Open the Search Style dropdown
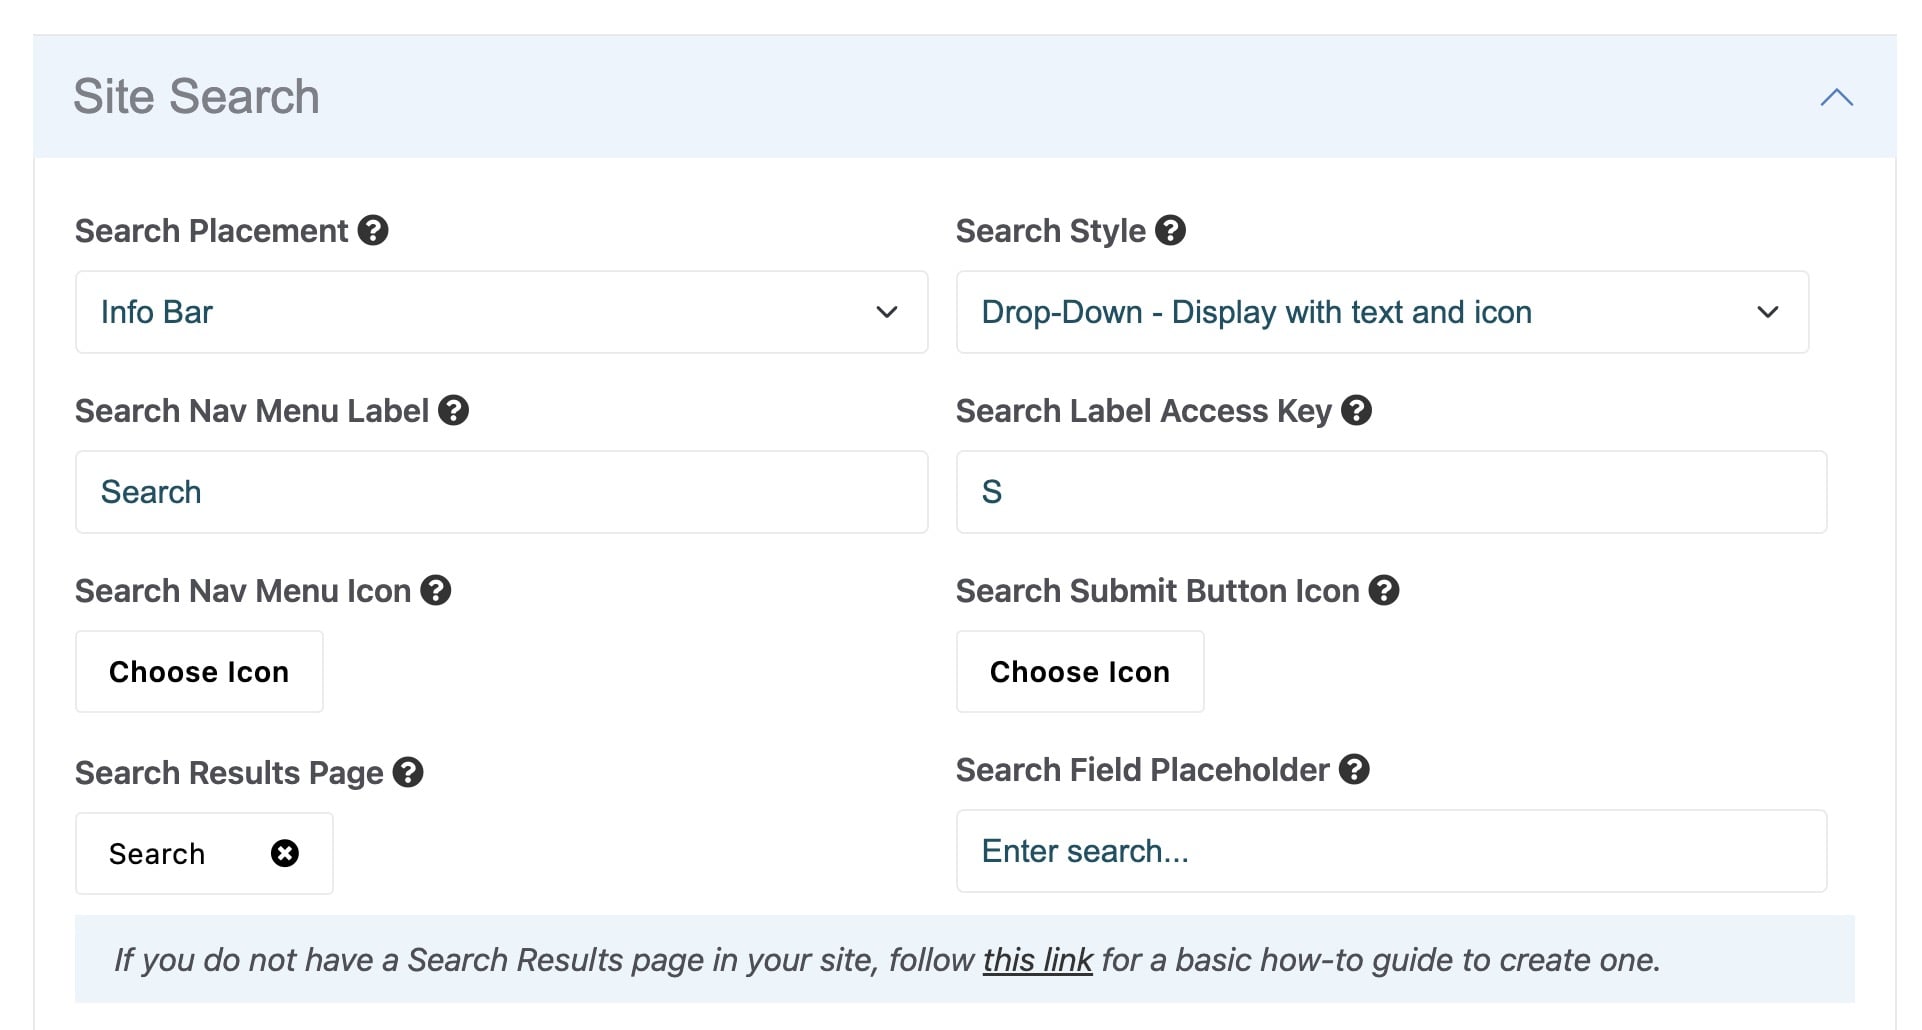 tap(1382, 312)
